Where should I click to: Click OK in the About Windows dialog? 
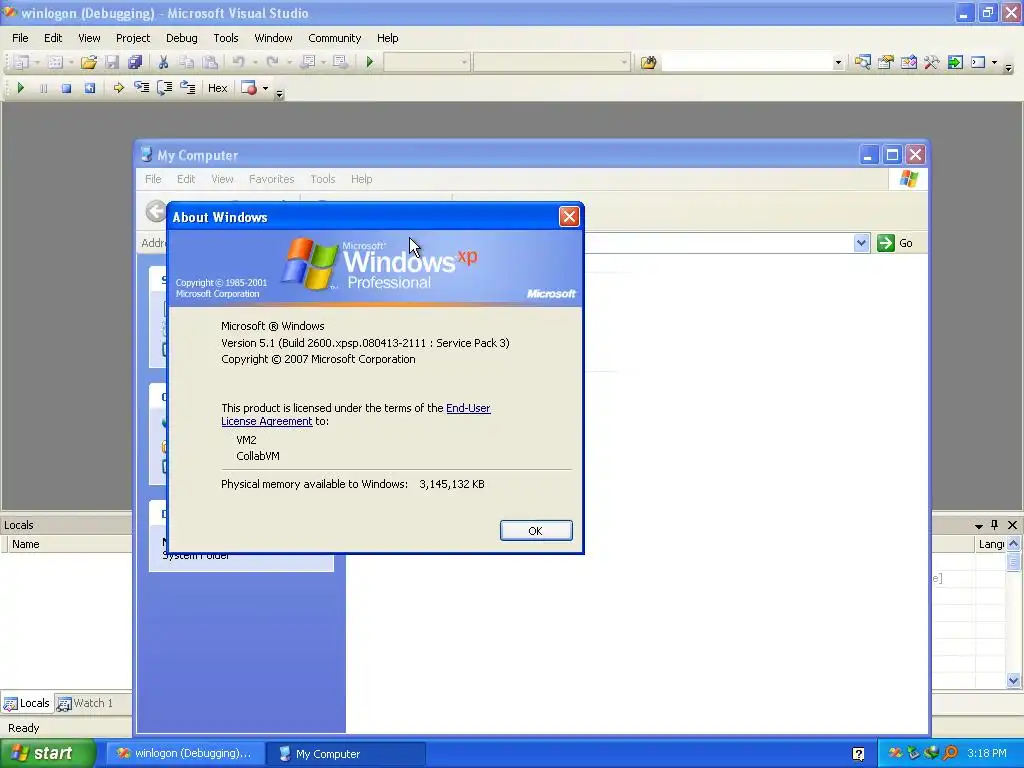(536, 530)
